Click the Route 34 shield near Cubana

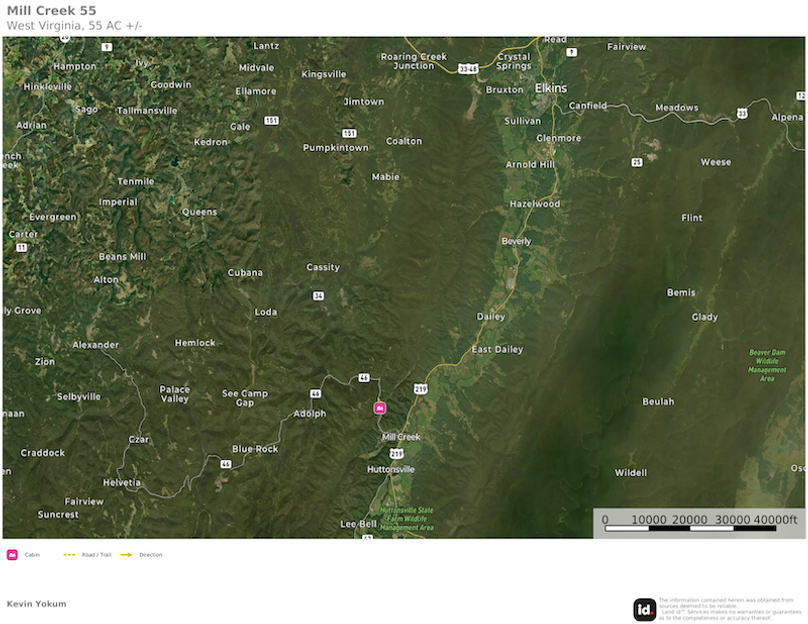click(318, 295)
